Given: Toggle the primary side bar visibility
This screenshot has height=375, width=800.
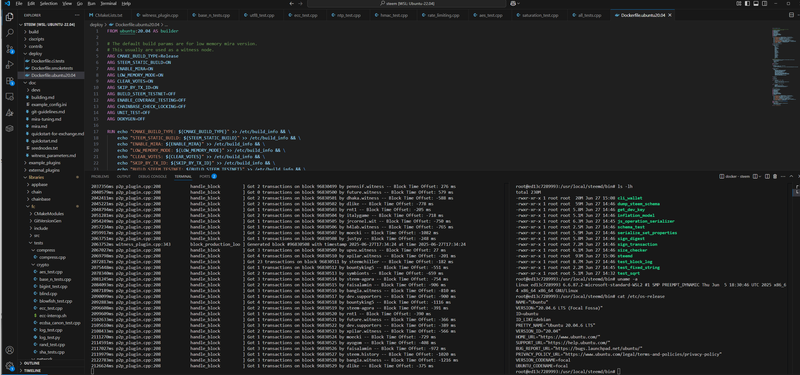Looking at the screenshot, I should pos(747,3).
